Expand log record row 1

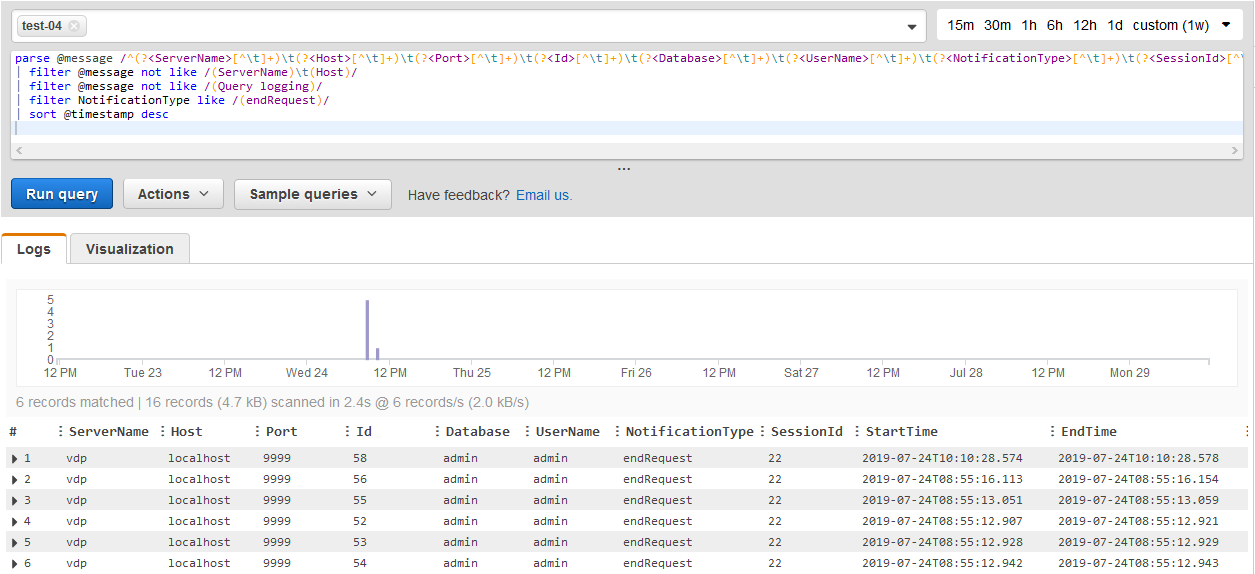tap(15, 458)
